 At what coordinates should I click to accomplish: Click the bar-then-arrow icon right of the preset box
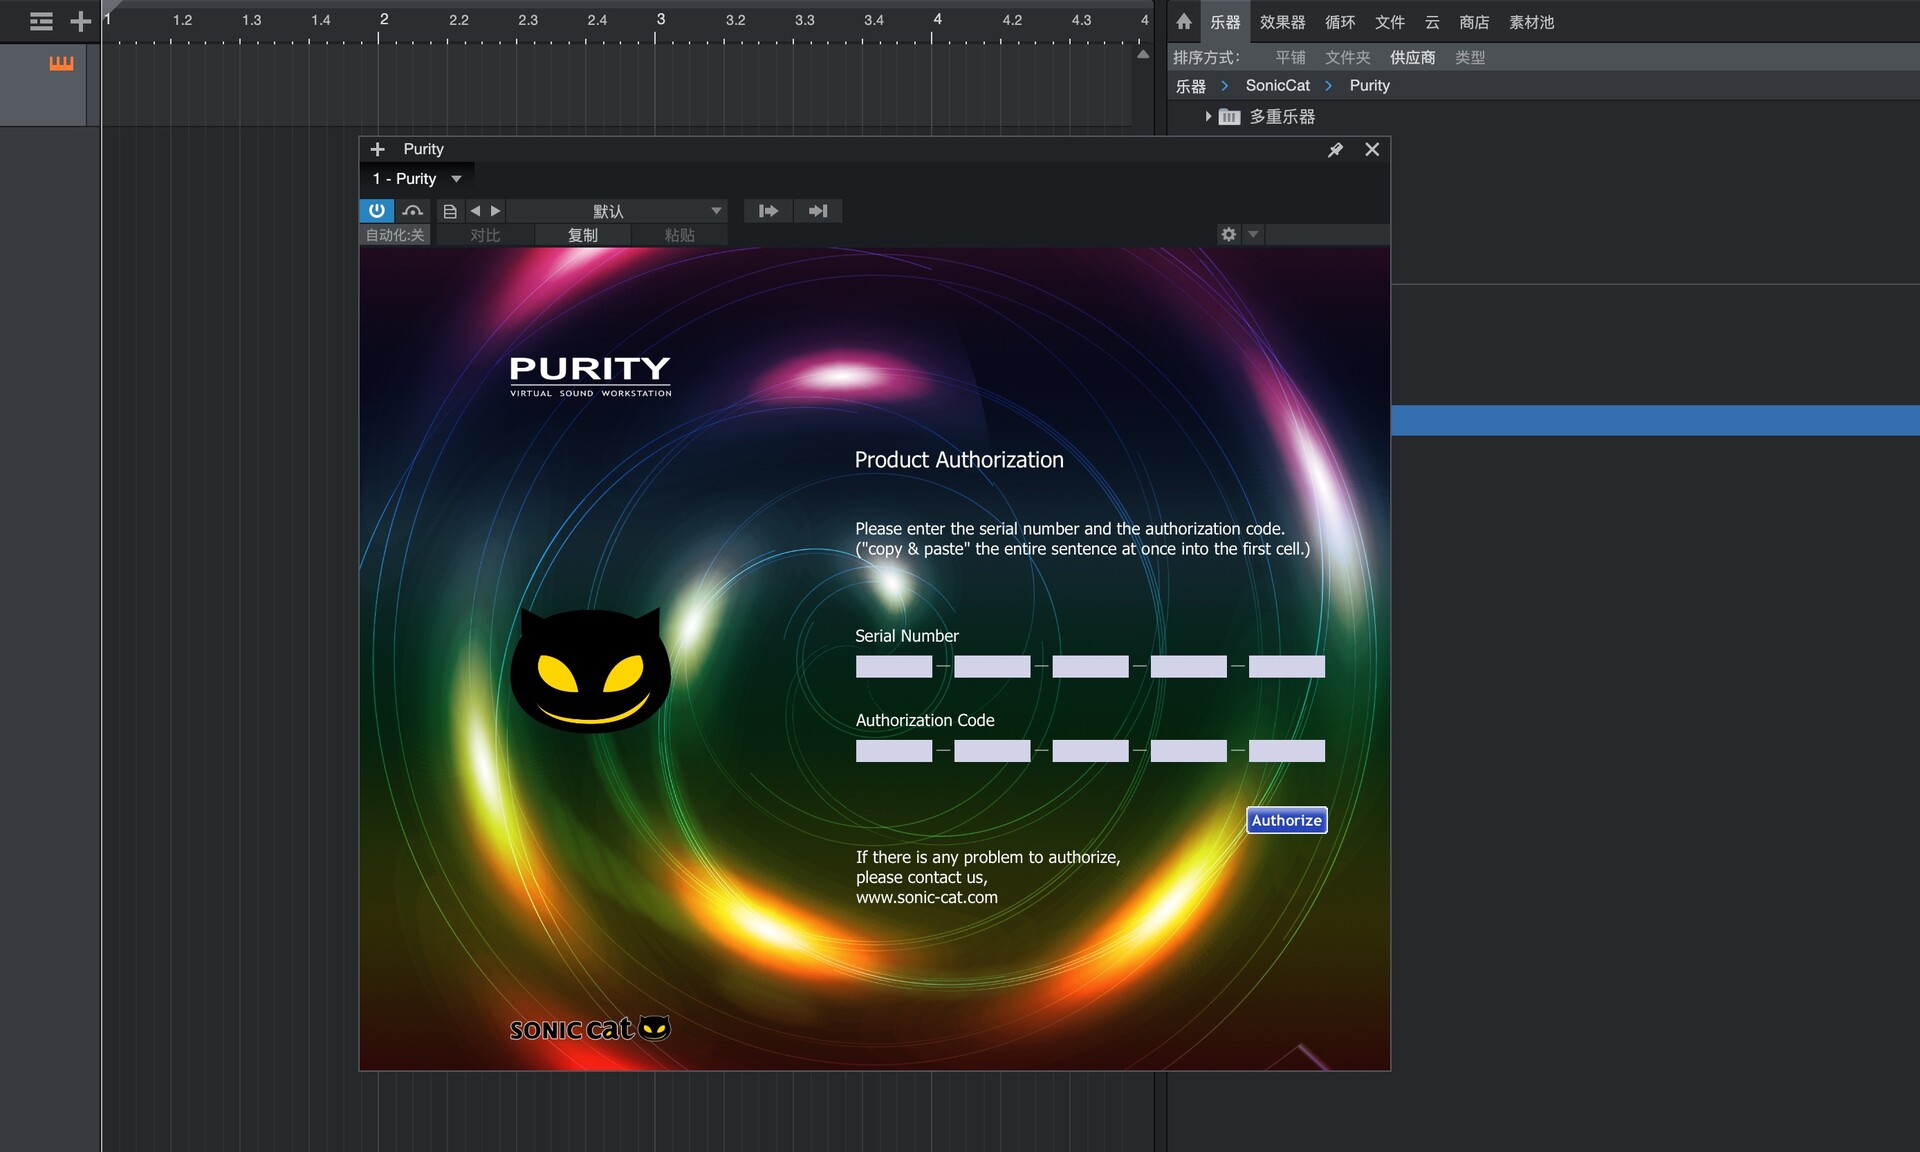(768, 211)
